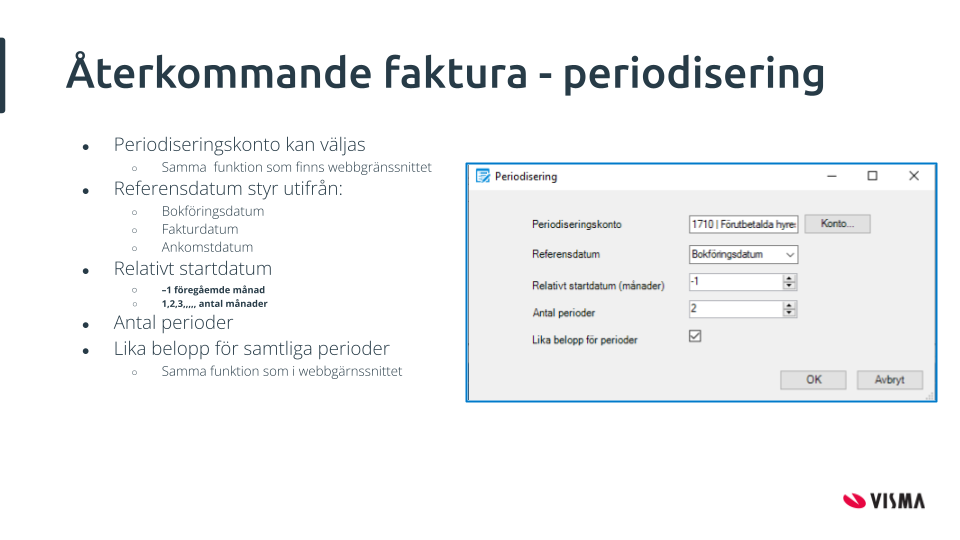Increase Antal perioder with up arrow
The width and height of the screenshot is (960, 540).
790,306
